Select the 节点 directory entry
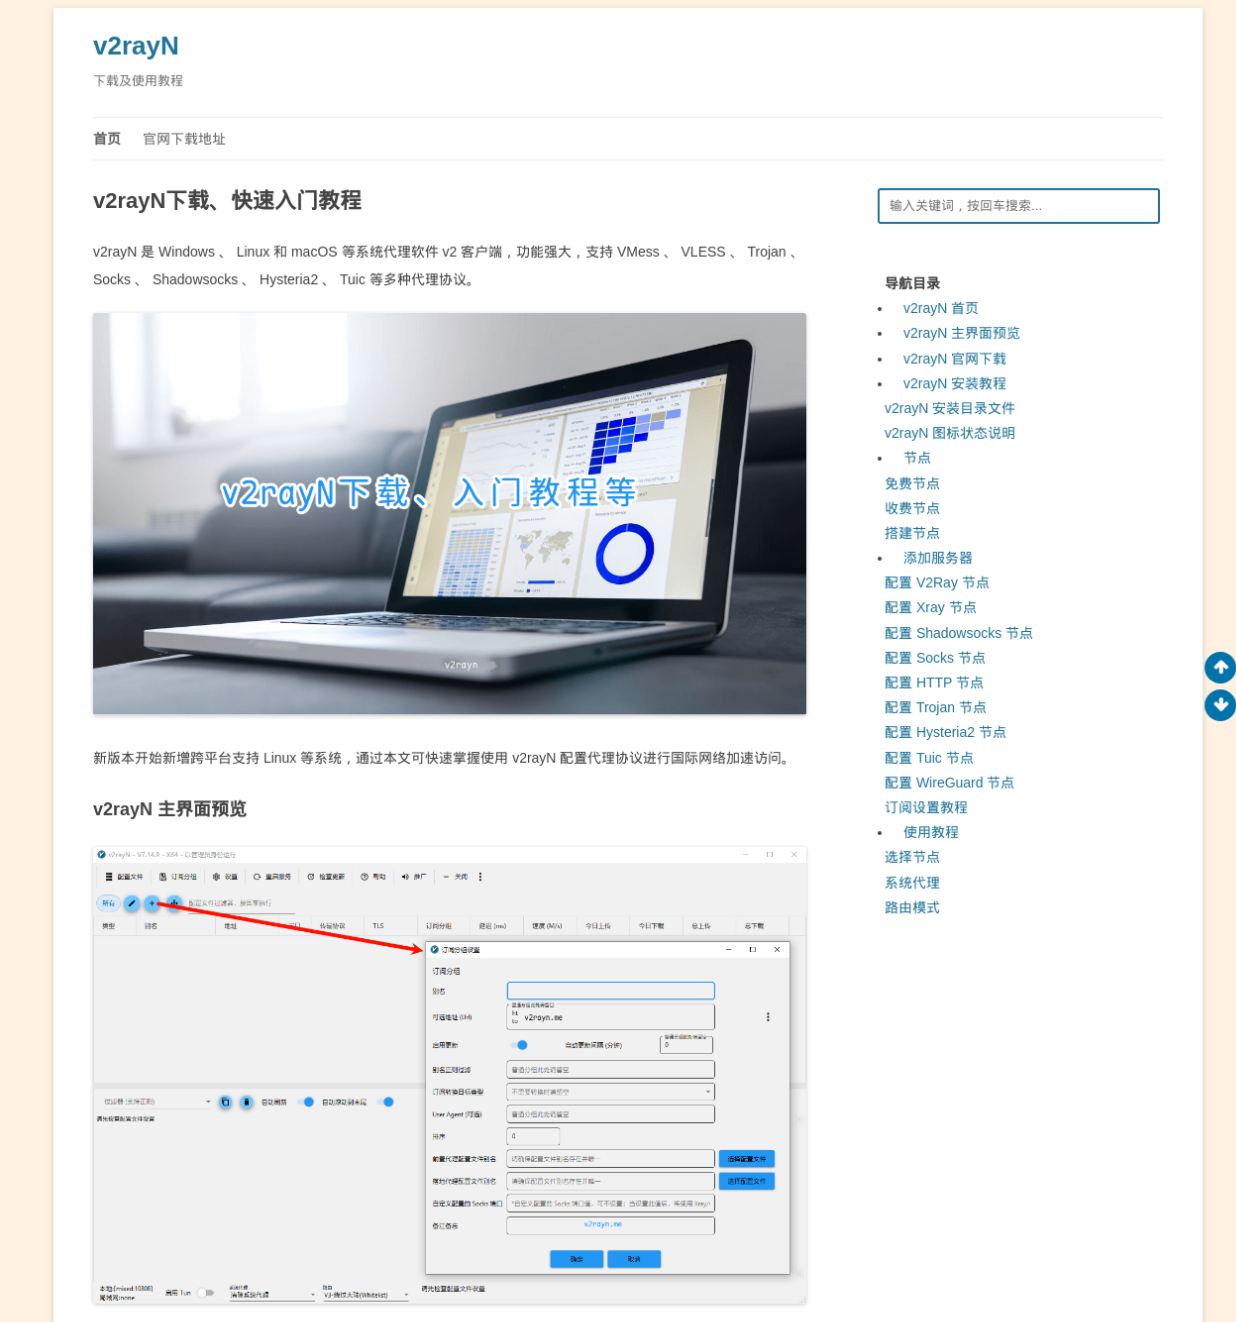Image resolution: width=1236 pixels, height=1322 pixels. click(x=917, y=458)
